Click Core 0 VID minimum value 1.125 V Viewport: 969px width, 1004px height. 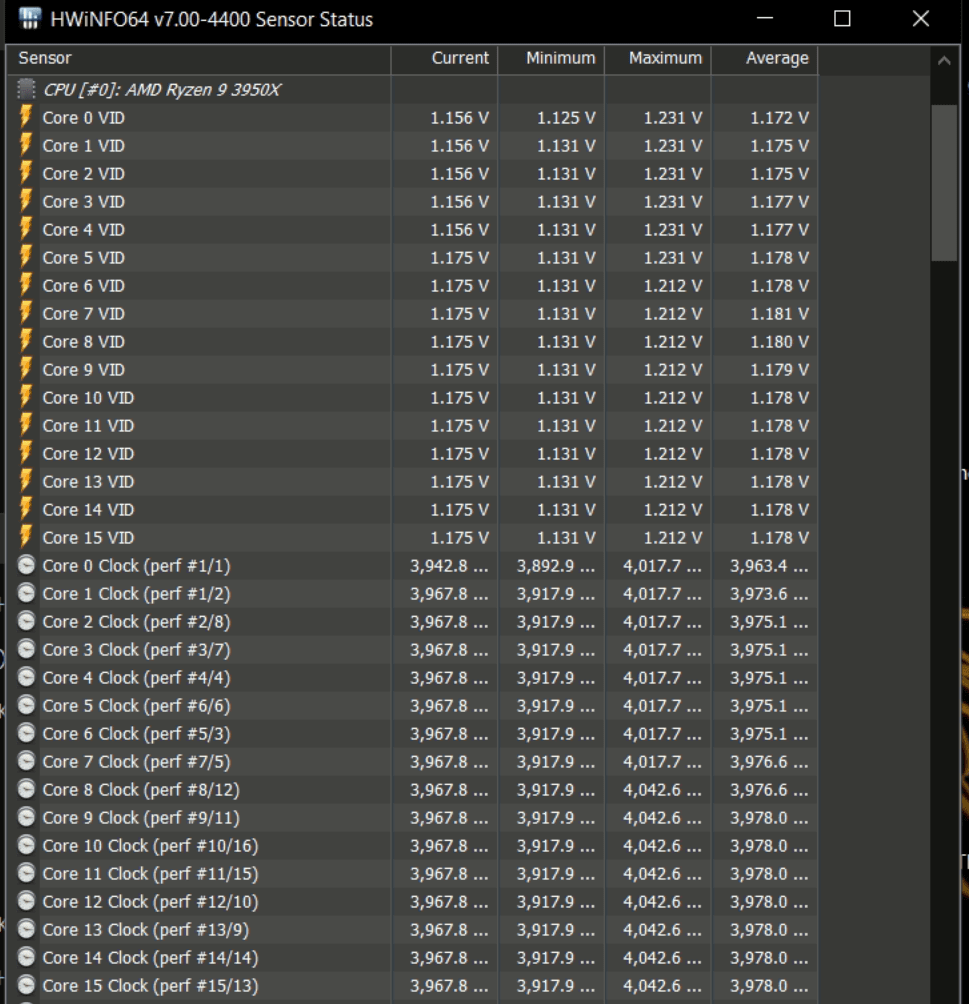566,118
